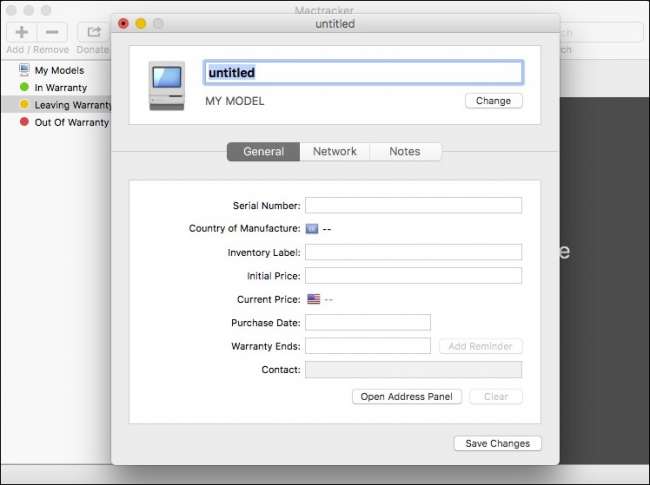
Task: Click the Save Changes button
Action: [497, 444]
